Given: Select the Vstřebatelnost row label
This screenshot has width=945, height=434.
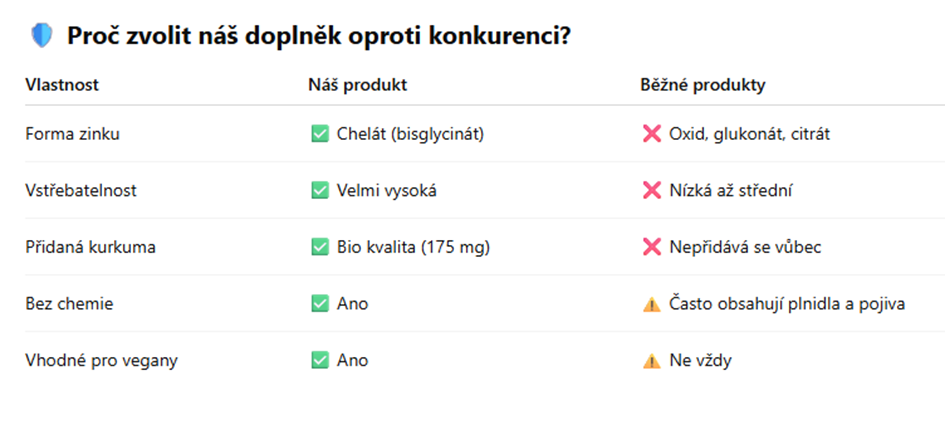Looking at the screenshot, I should coord(81,190).
